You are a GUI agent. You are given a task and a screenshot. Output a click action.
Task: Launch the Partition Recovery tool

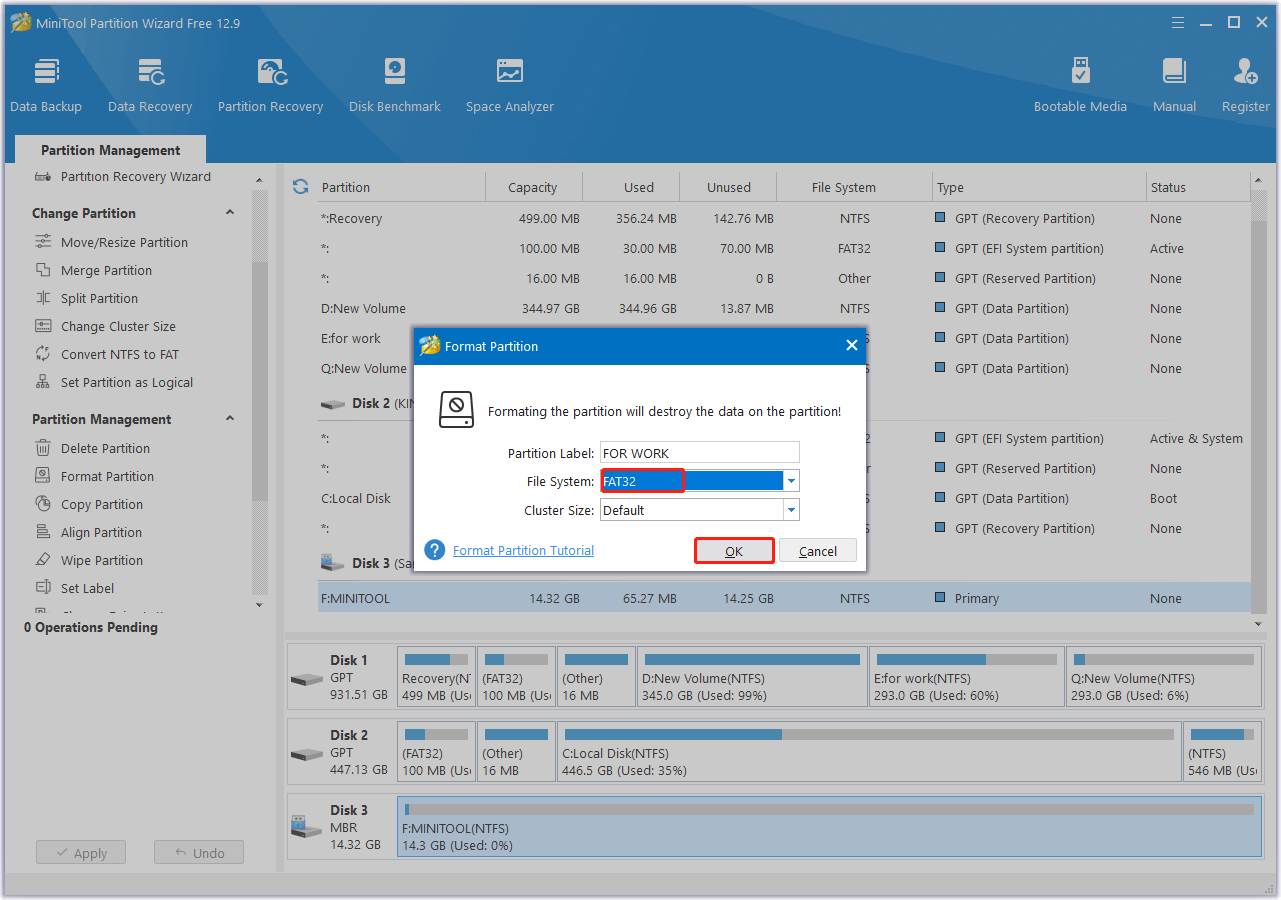click(270, 83)
